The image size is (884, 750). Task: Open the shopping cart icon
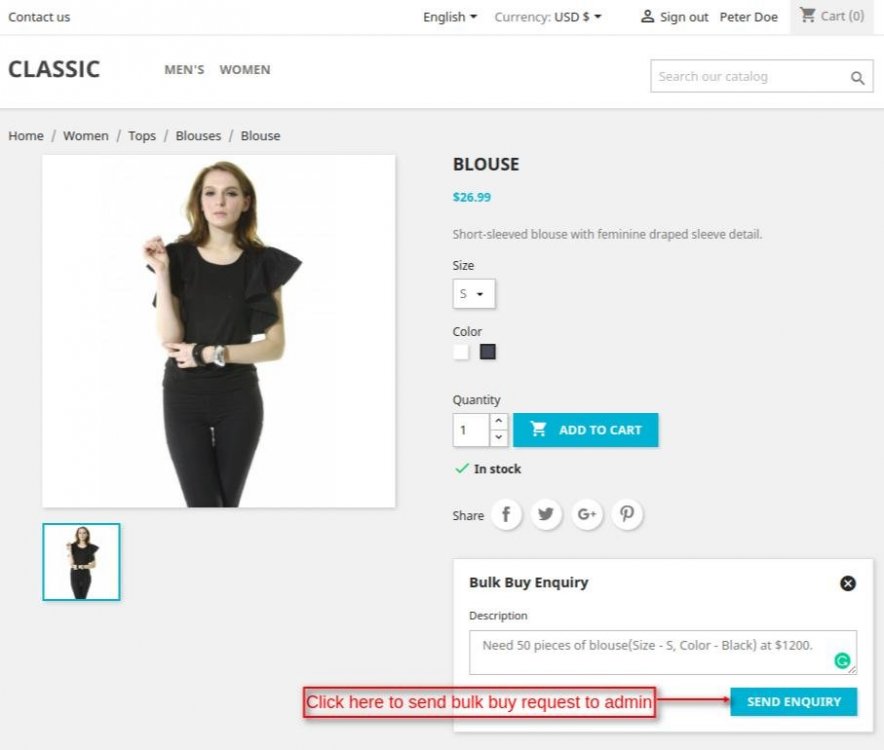click(x=807, y=15)
